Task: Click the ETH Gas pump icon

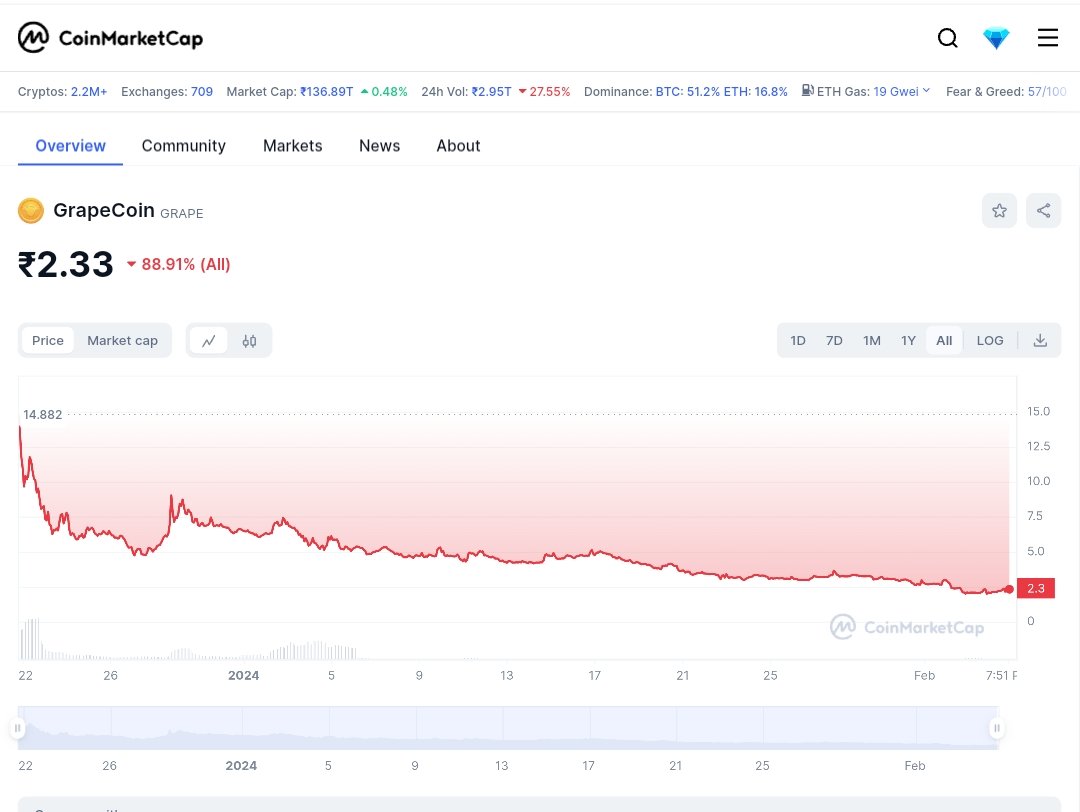Action: (807, 91)
